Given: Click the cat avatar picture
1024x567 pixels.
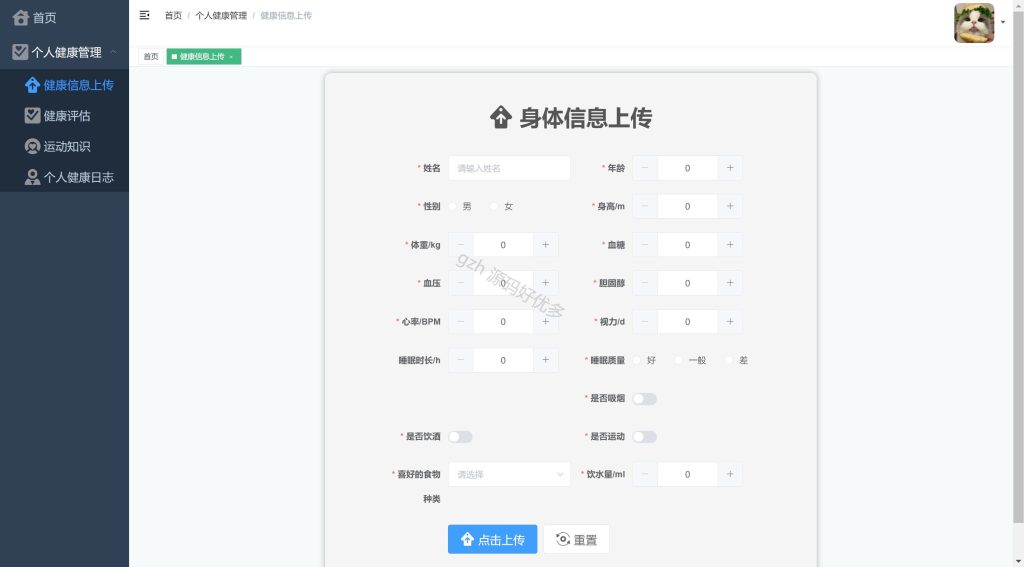Looking at the screenshot, I should point(974,23).
